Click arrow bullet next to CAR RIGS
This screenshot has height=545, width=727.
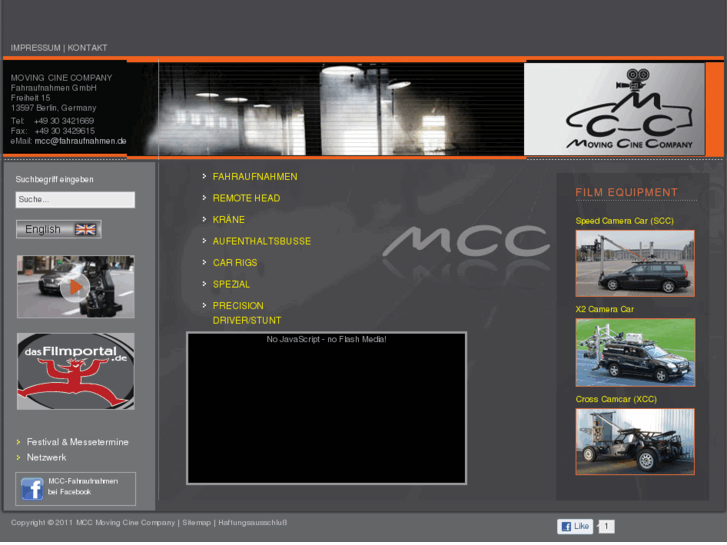(204, 262)
